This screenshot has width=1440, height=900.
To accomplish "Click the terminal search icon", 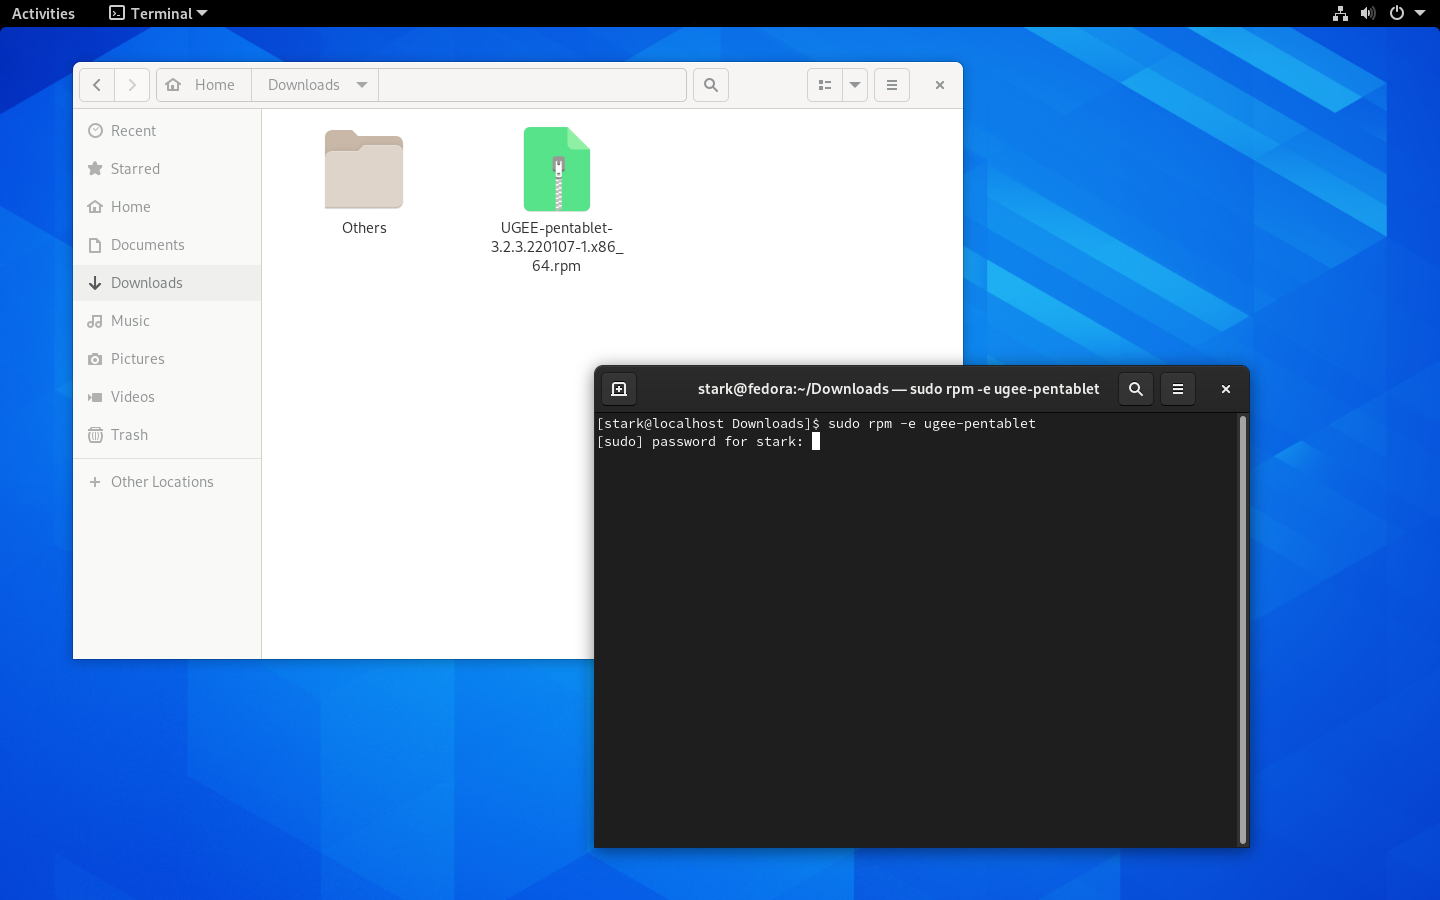I will tap(1136, 389).
